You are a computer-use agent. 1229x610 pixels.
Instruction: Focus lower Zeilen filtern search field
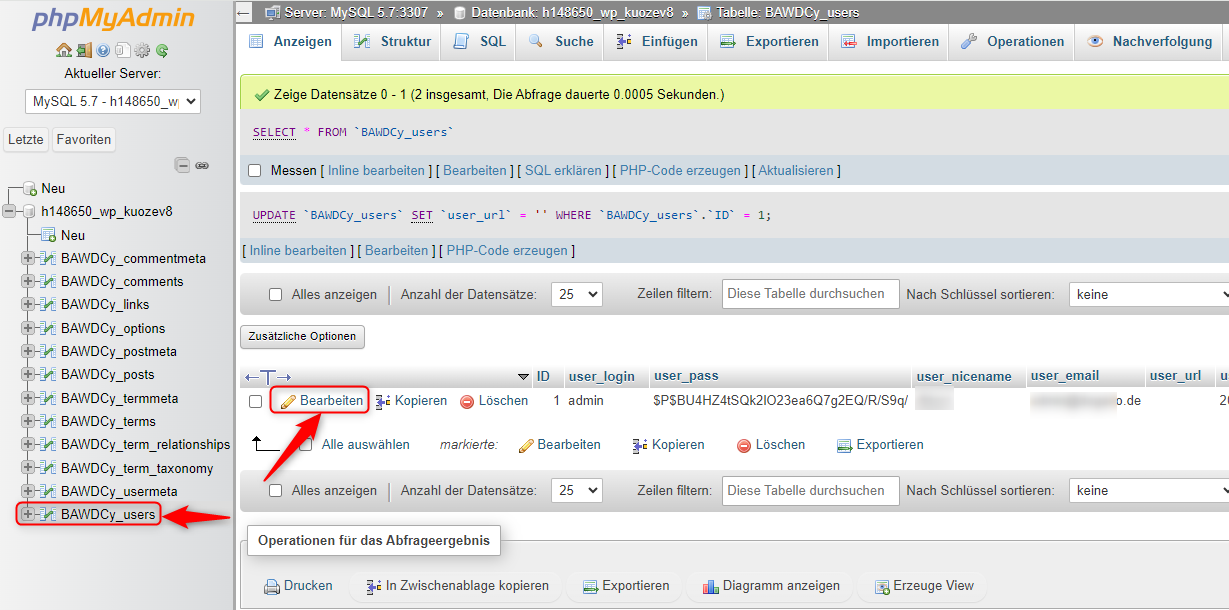810,490
